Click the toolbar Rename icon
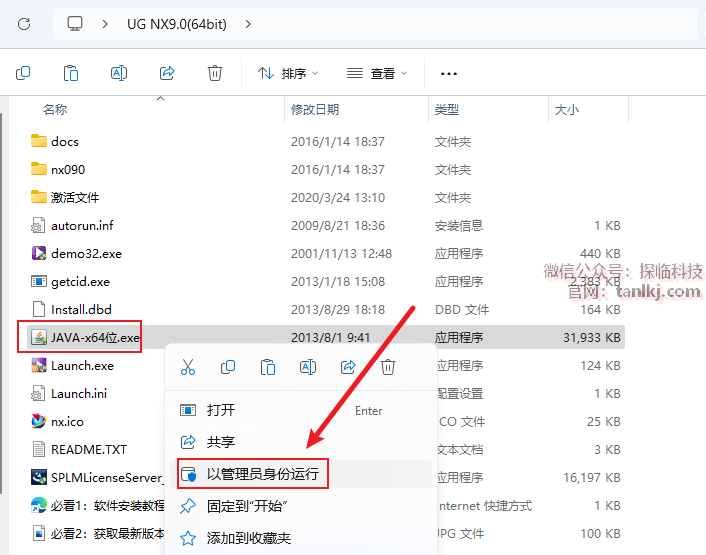The width and height of the screenshot is (706, 555). (119, 73)
